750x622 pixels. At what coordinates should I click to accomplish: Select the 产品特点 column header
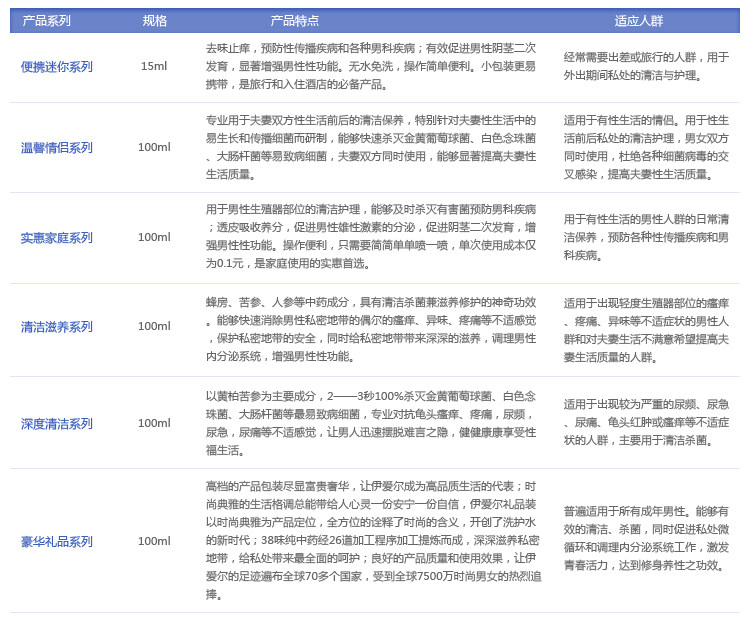point(295,20)
